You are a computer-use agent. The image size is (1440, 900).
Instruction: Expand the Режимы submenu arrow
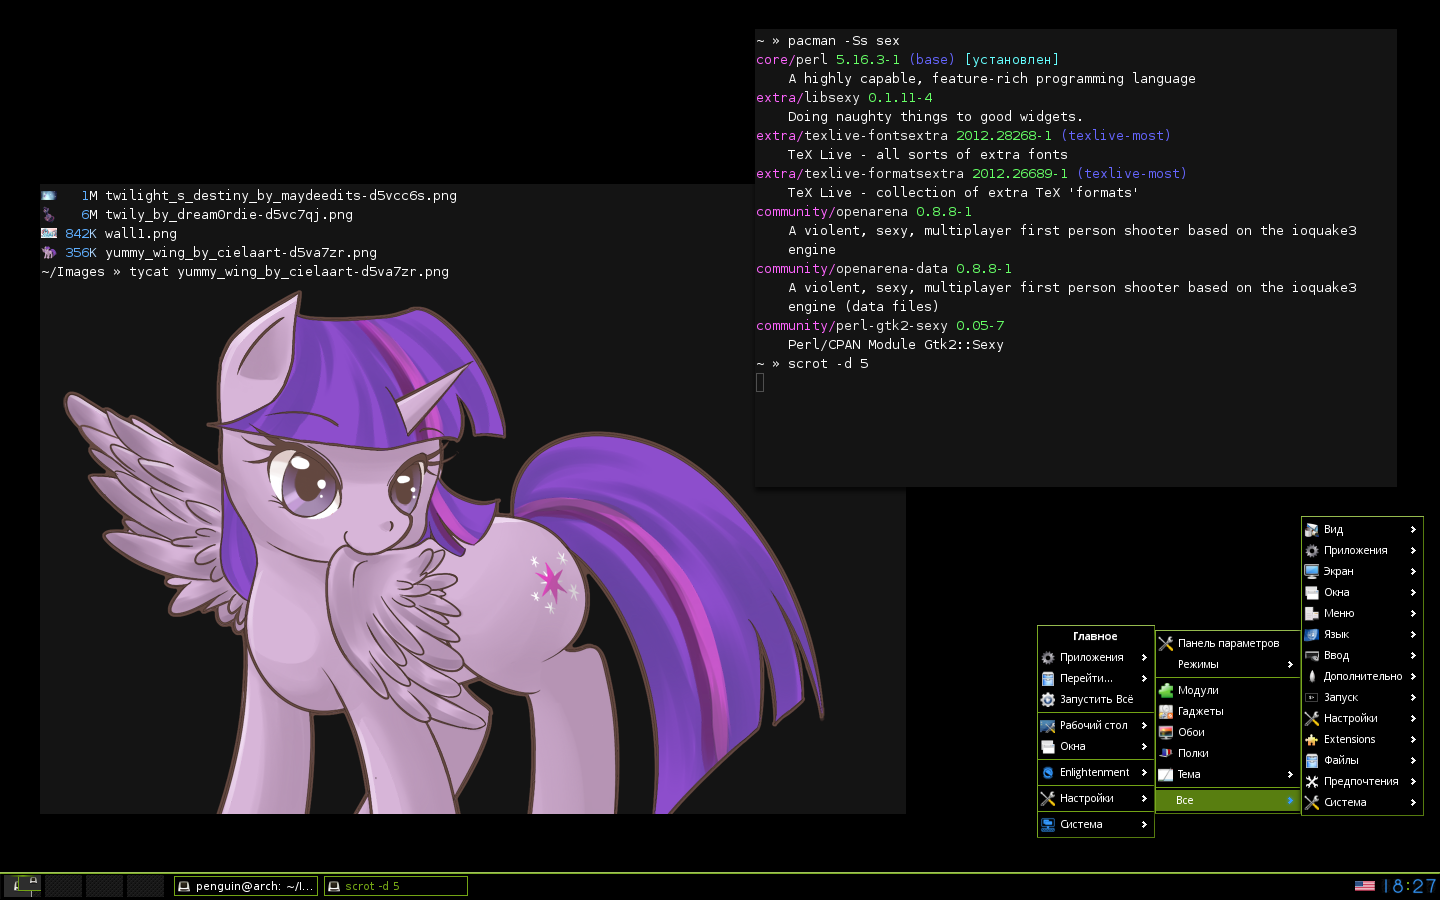(x=1290, y=664)
